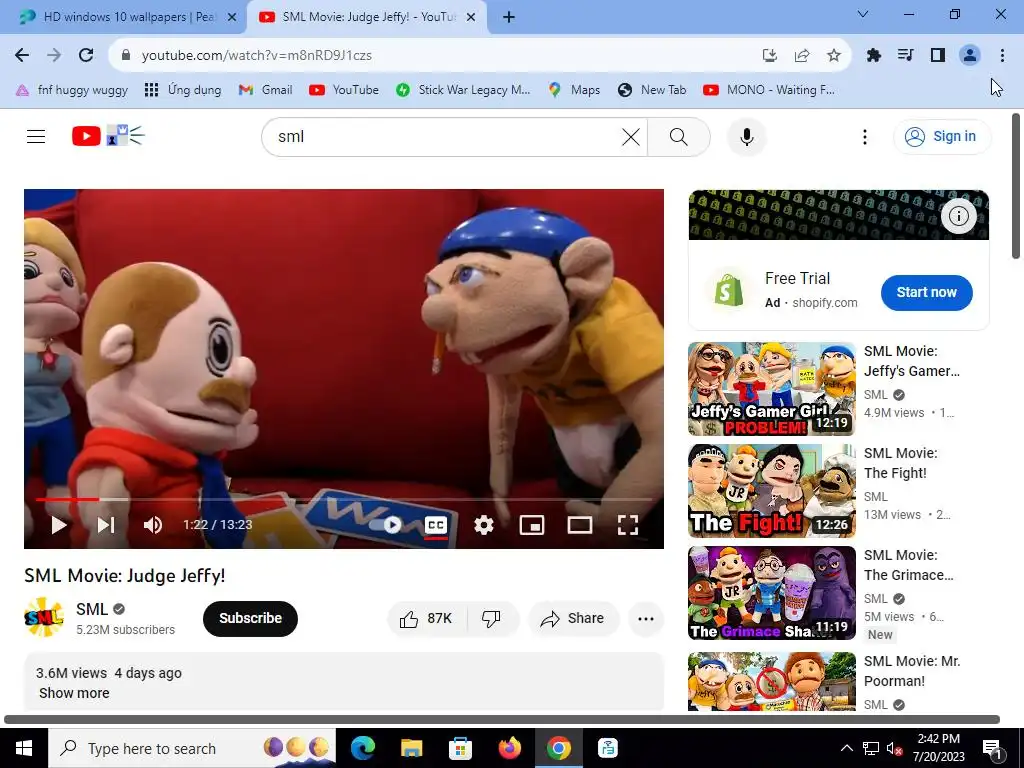Open File Explorer from taskbar
The width and height of the screenshot is (1024, 768).
coord(411,748)
